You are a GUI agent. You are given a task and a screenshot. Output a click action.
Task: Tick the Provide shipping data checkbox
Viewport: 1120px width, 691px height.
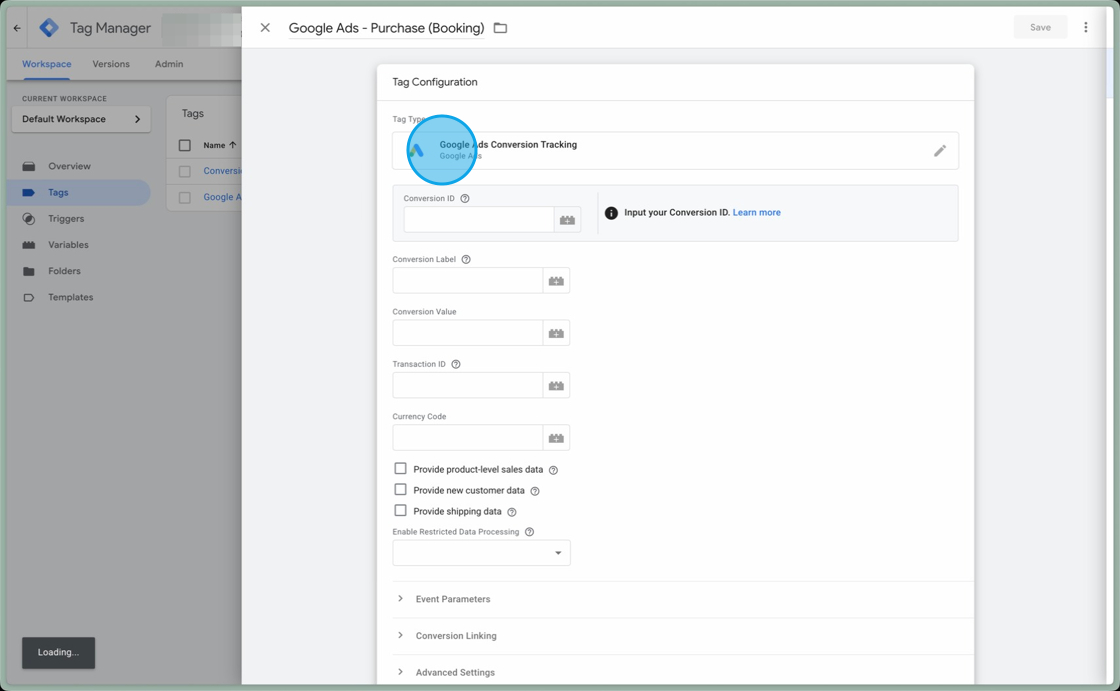tap(400, 511)
